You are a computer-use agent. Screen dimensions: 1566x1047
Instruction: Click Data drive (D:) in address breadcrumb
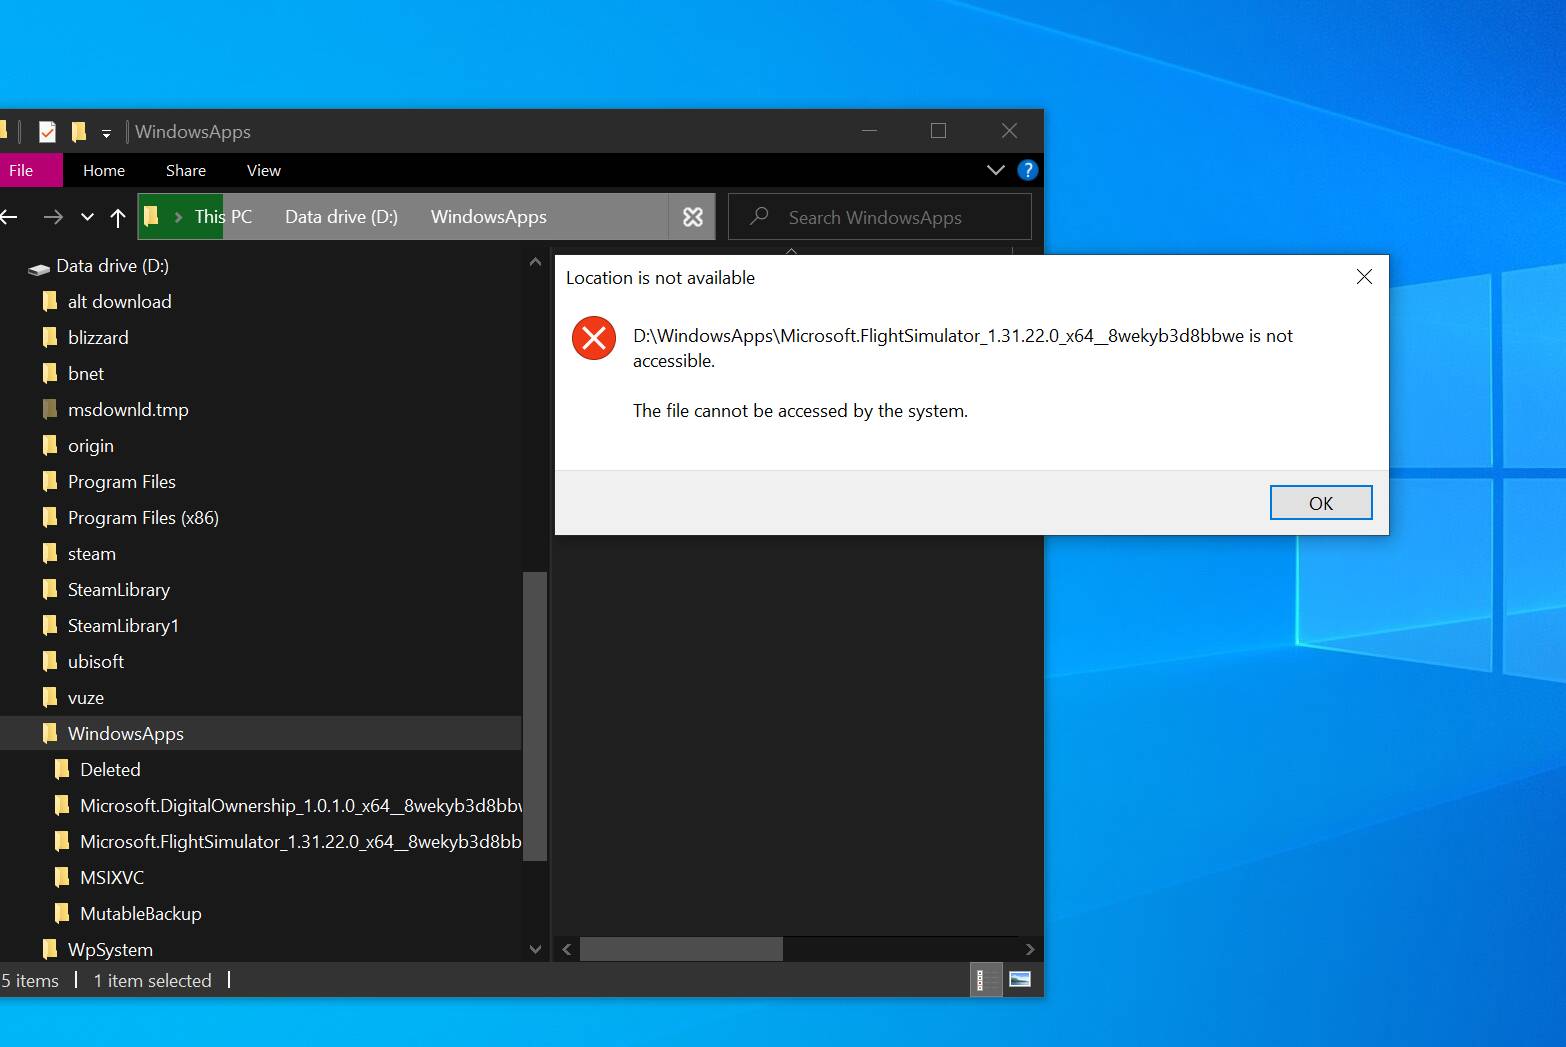point(341,217)
